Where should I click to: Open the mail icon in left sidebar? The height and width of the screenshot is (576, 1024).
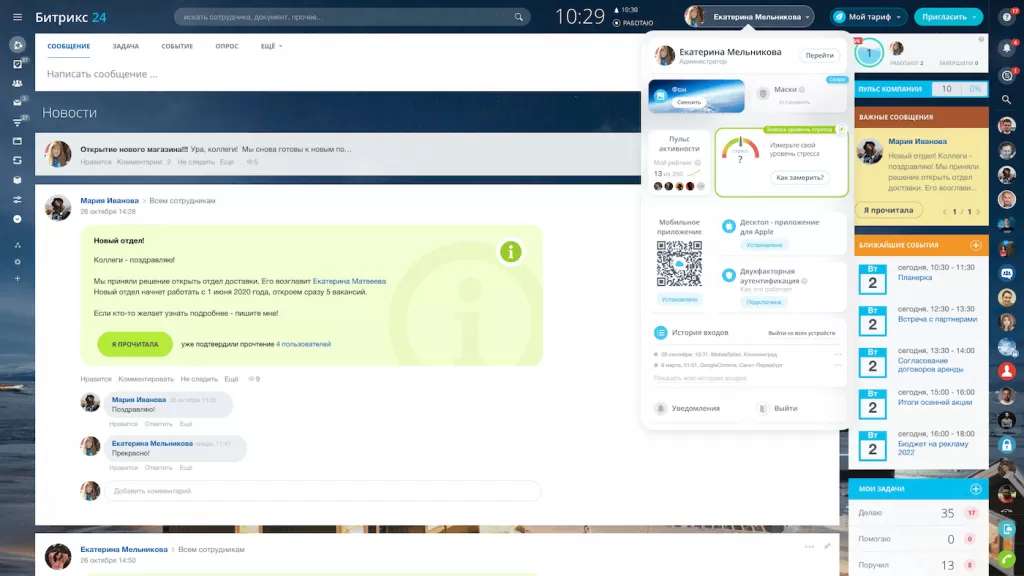(17, 102)
